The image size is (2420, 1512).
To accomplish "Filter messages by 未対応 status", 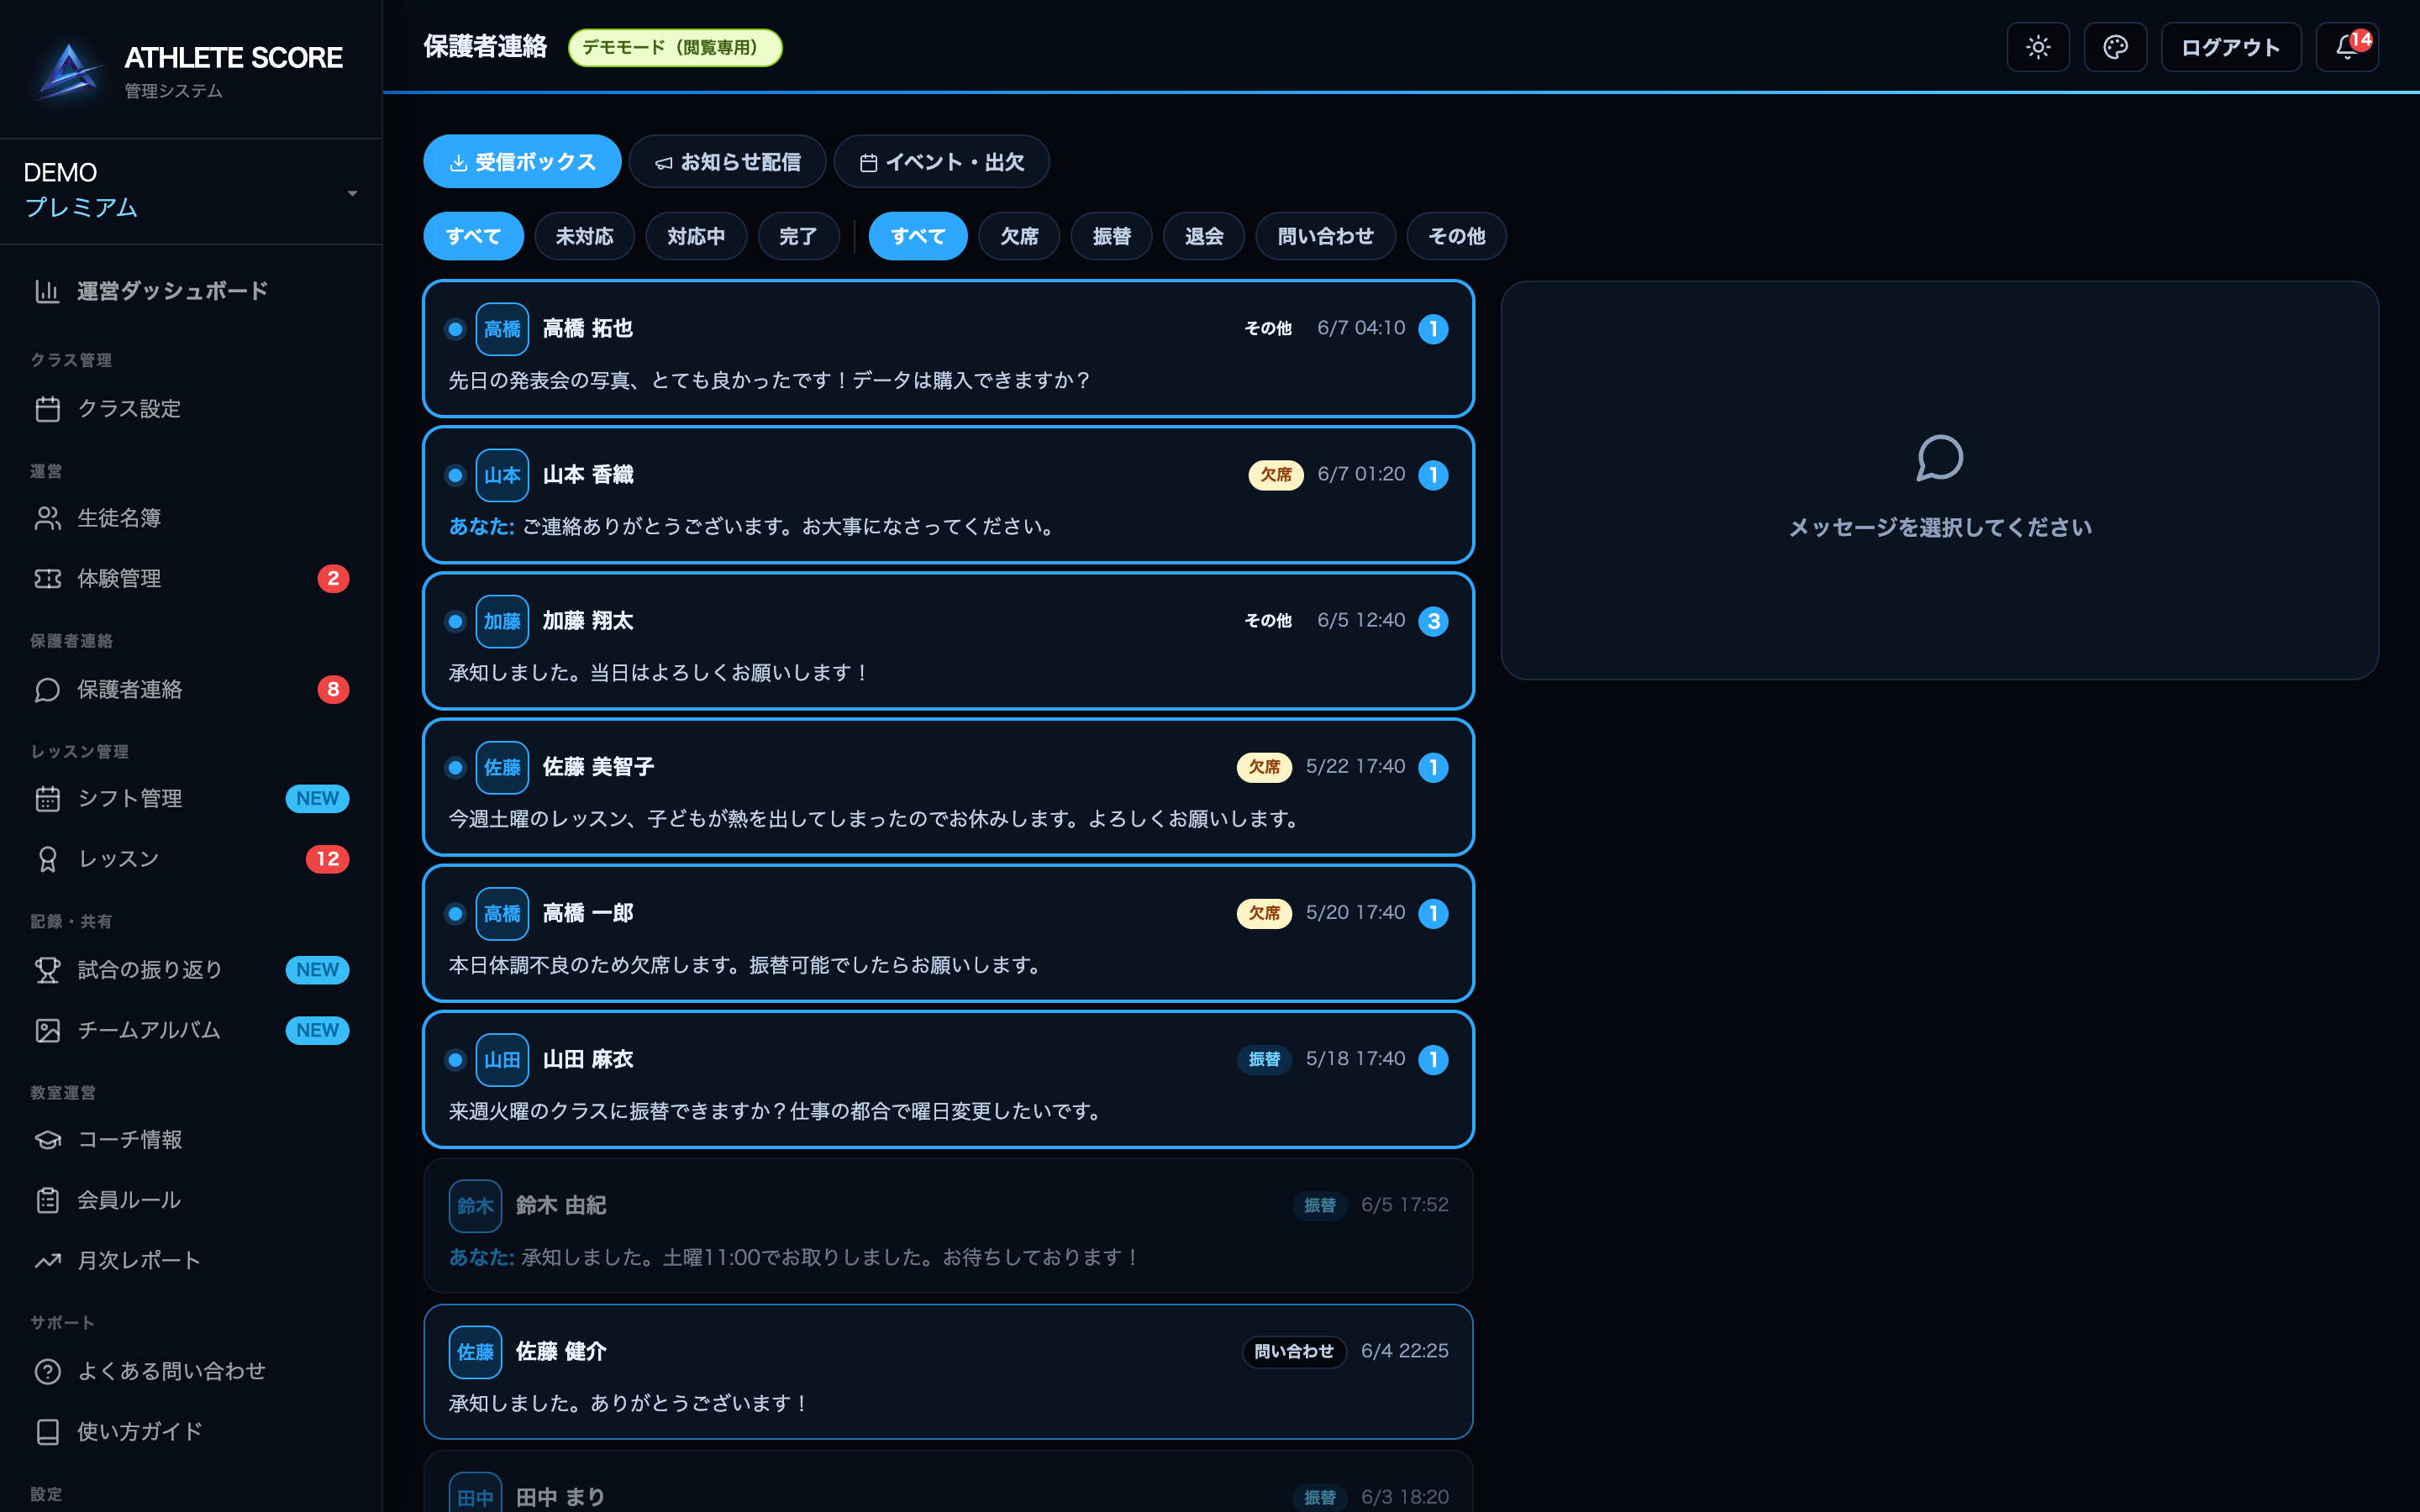I will click(x=584, y=237).
